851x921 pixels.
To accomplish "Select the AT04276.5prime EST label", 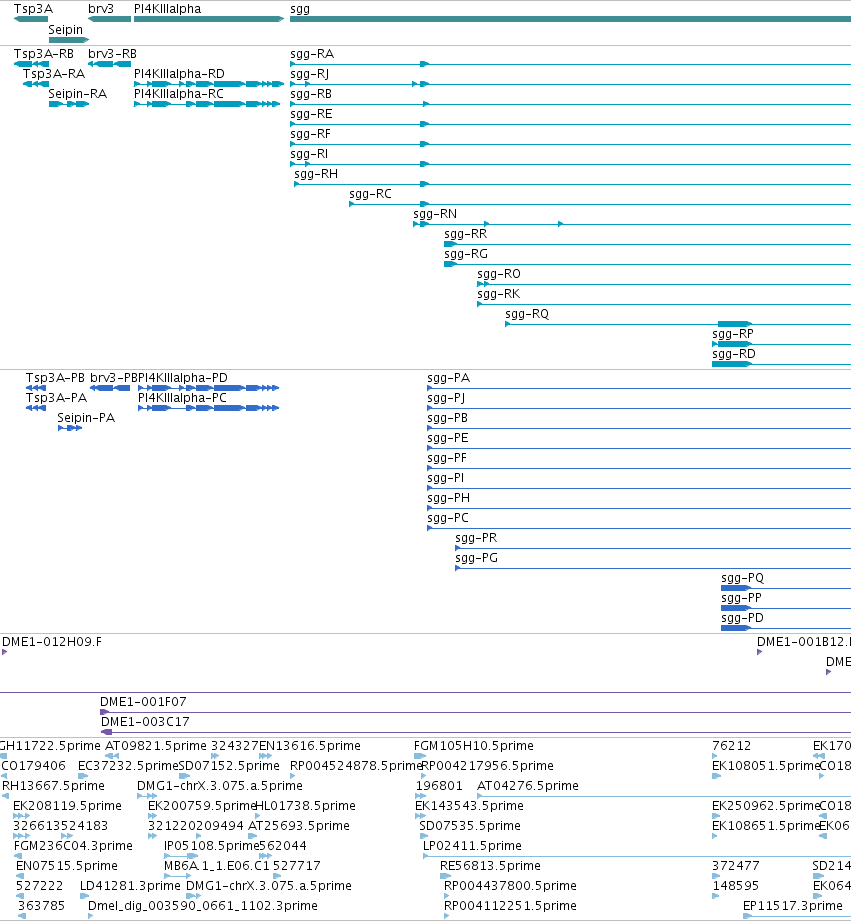I will pyautogui.click(x=527, y=785).
